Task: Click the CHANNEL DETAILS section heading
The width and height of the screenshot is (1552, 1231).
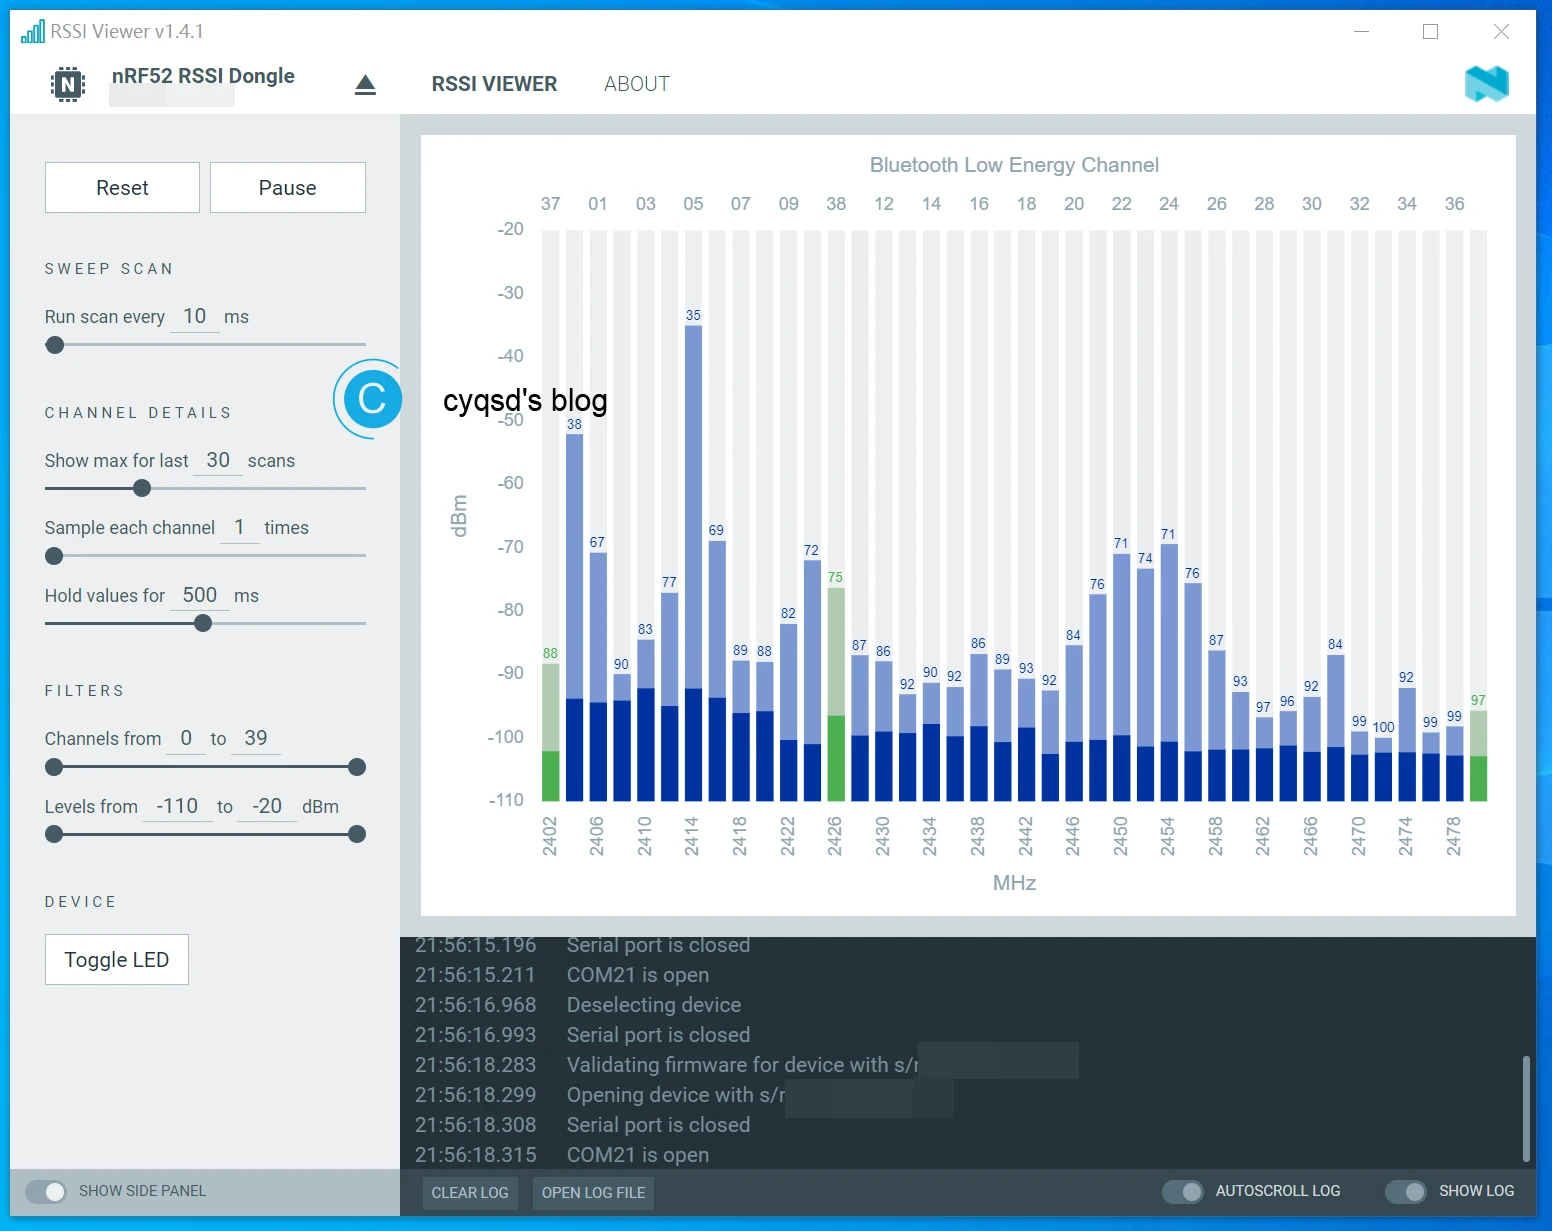Action: point(138,413)
